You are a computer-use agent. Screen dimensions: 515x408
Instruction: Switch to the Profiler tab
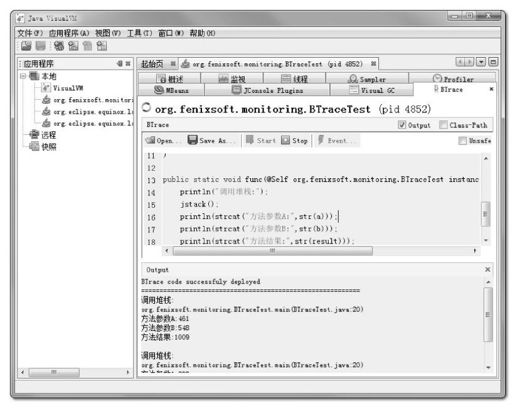point(453,79)
